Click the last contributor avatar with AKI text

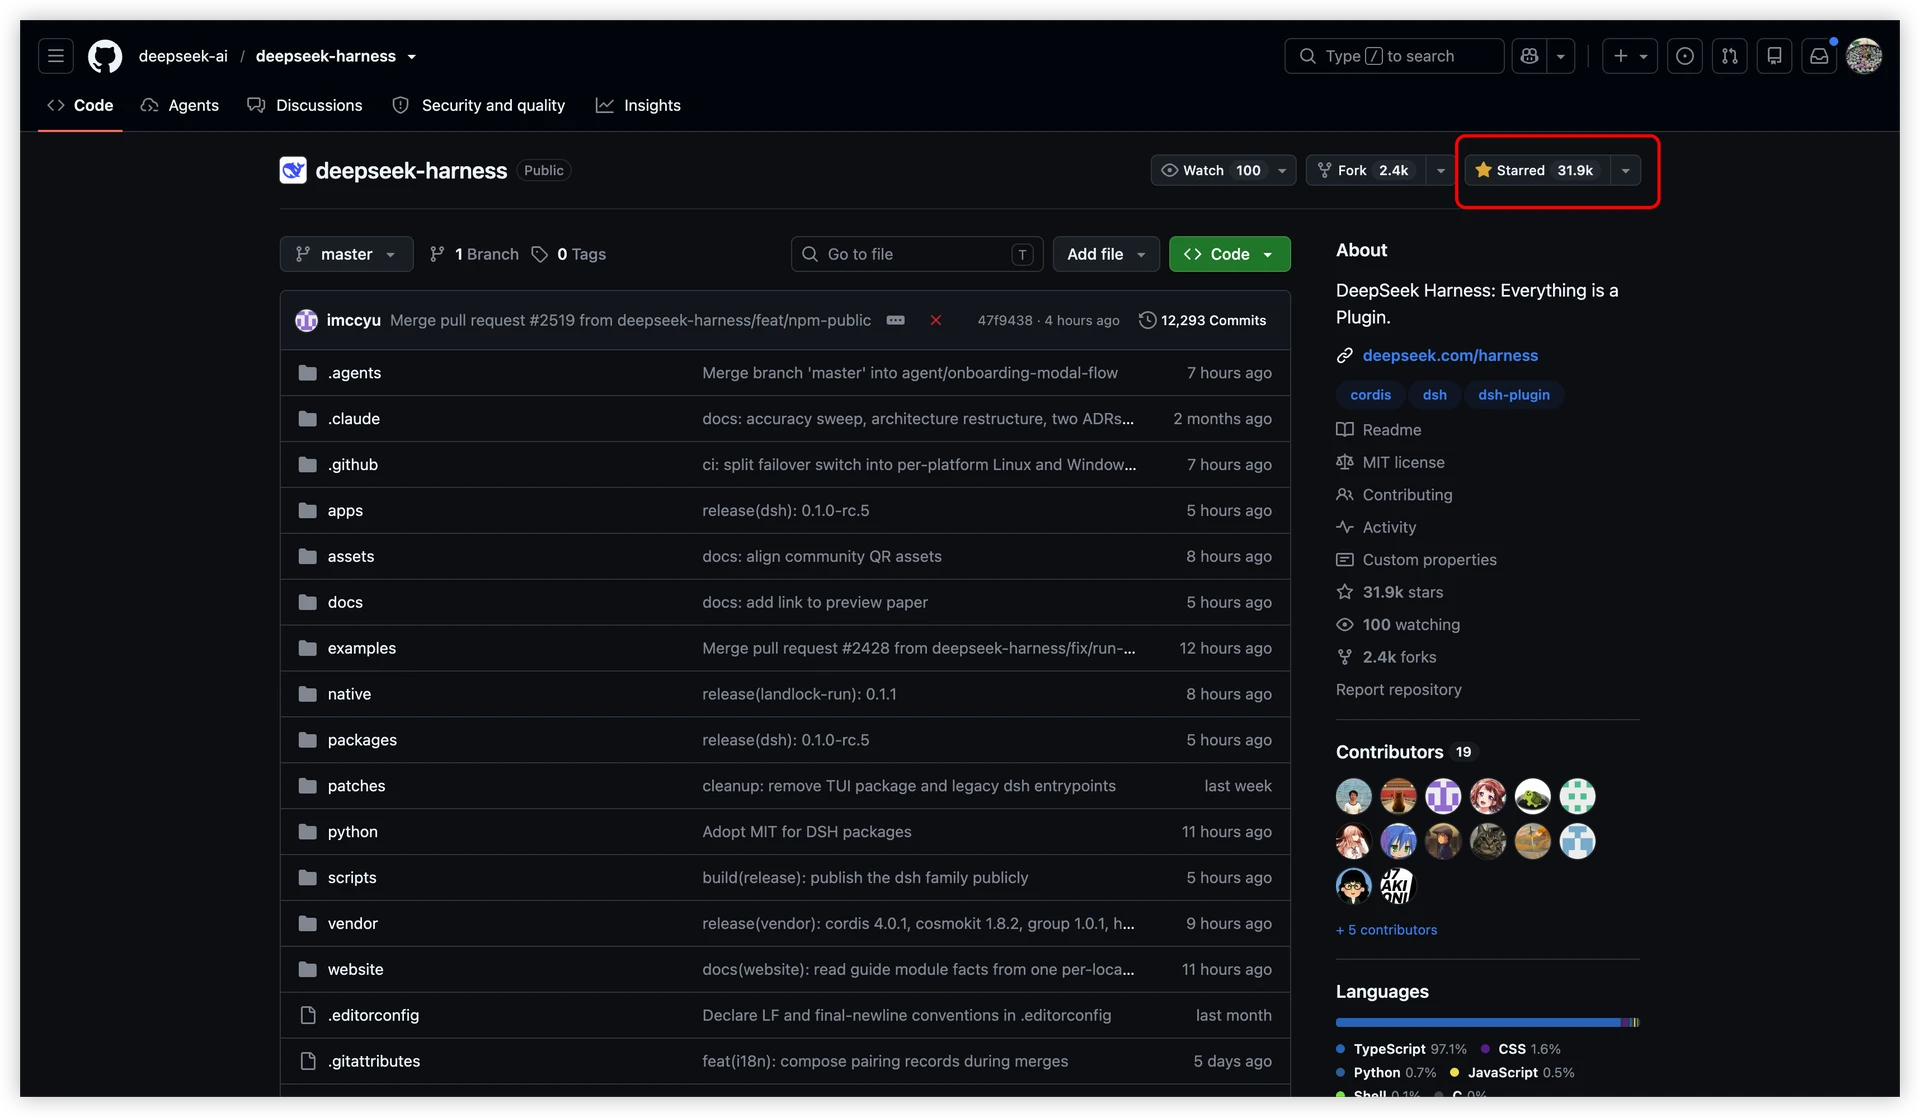tap(1398, 886)
